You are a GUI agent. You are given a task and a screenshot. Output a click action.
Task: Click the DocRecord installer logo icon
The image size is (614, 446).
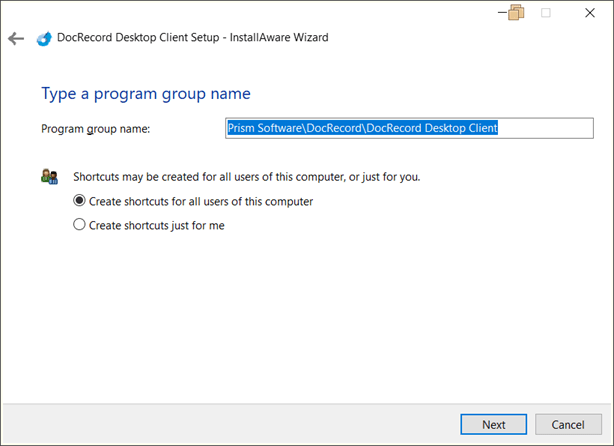tap(44, 38)
